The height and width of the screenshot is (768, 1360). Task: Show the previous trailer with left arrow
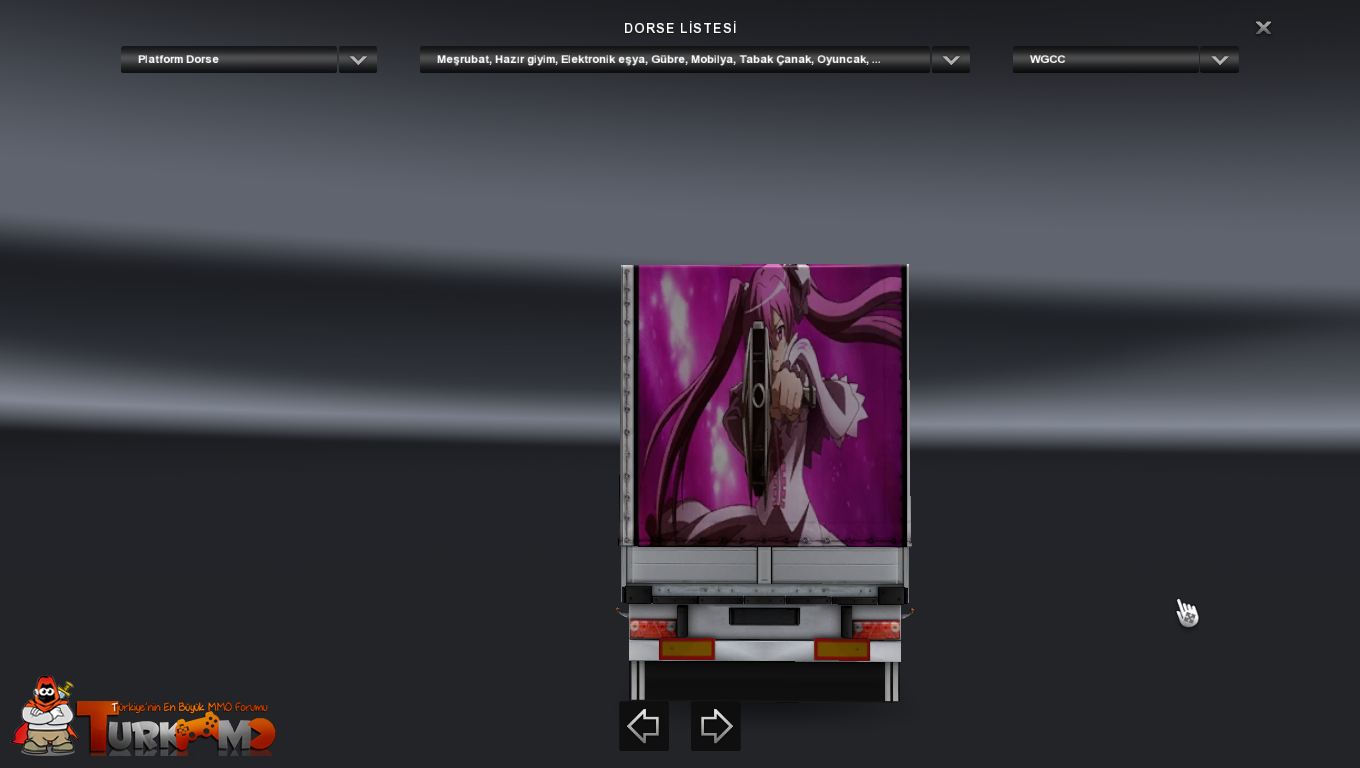coord(644,726)
